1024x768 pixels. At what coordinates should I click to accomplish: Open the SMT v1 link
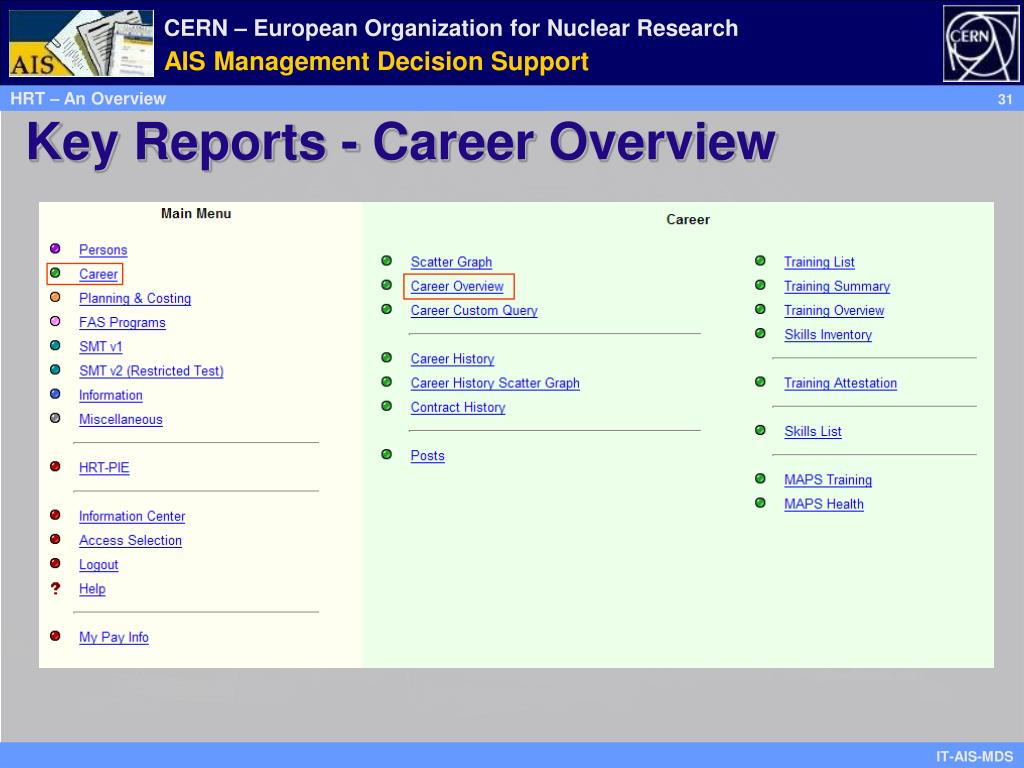pos(101,346)
